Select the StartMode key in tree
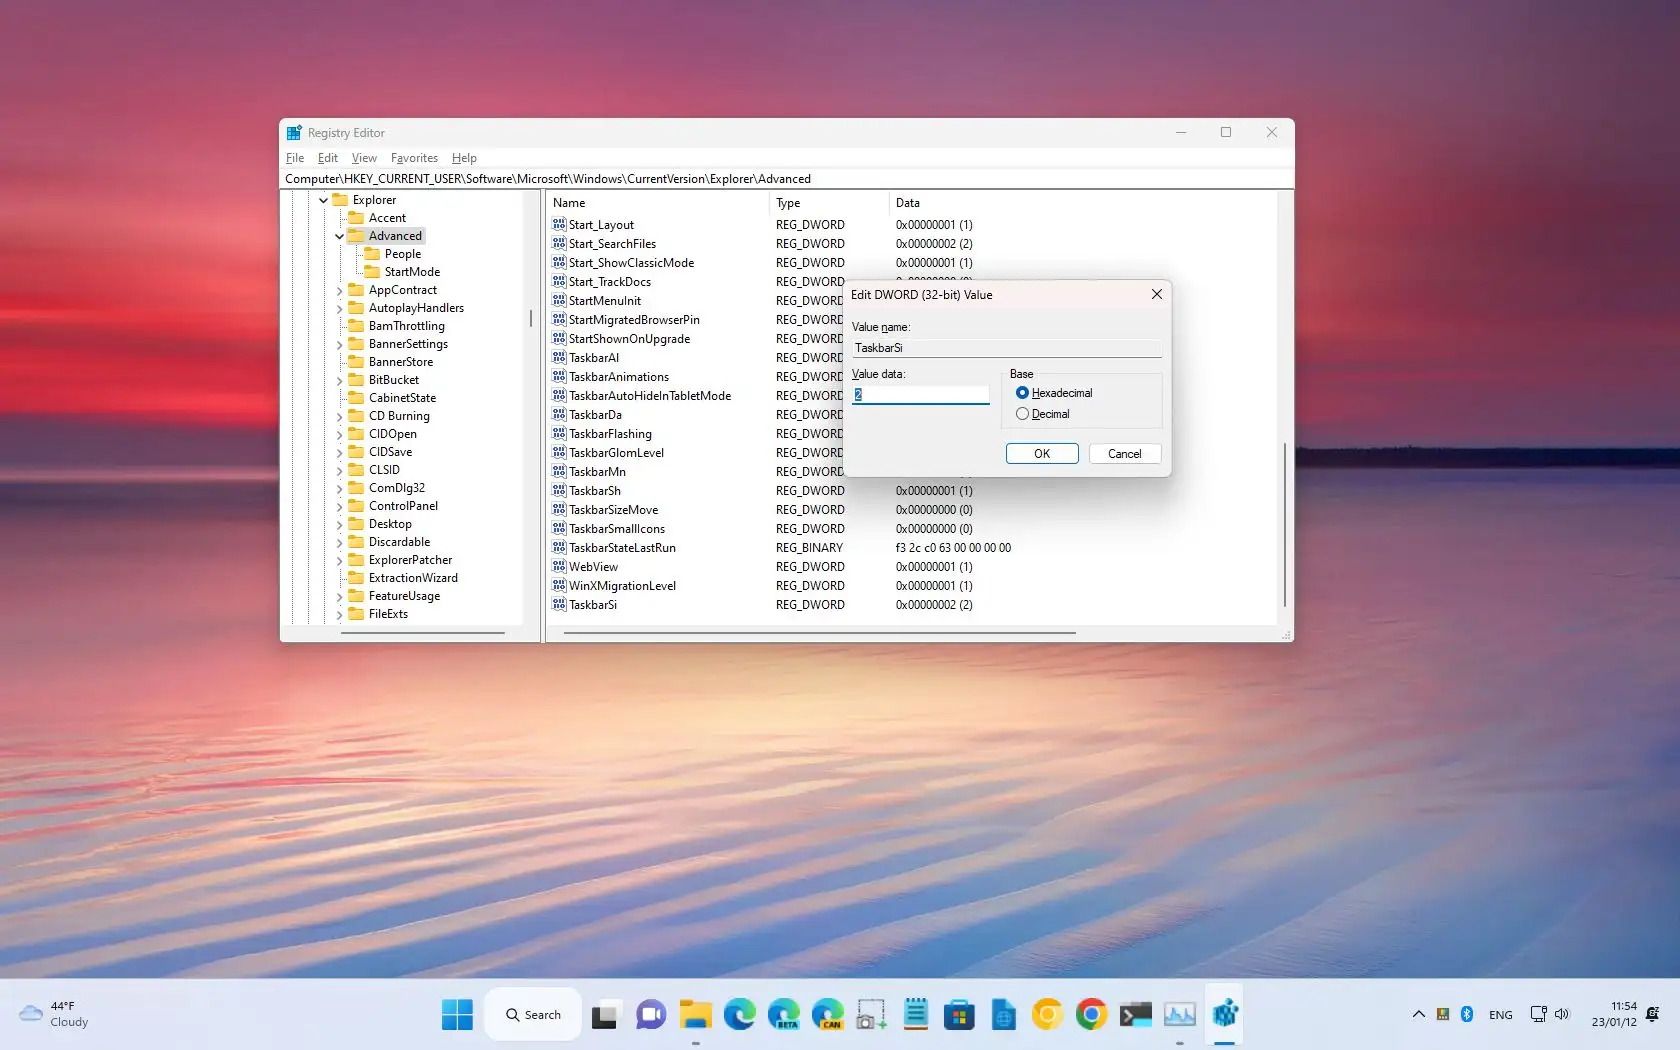 (x=411, y=272)
